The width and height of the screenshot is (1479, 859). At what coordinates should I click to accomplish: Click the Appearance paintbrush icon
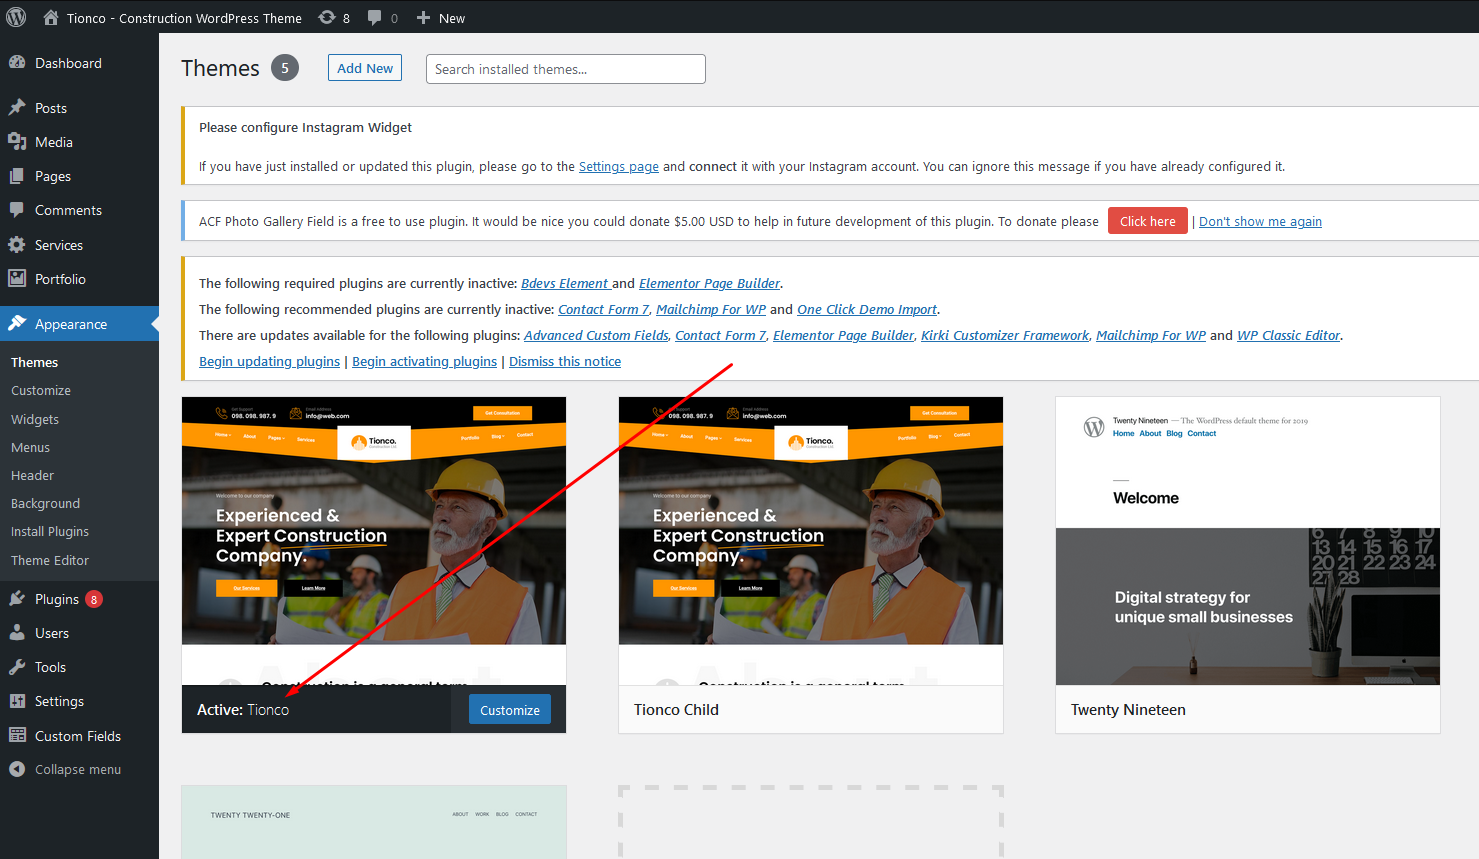(17, 323)
